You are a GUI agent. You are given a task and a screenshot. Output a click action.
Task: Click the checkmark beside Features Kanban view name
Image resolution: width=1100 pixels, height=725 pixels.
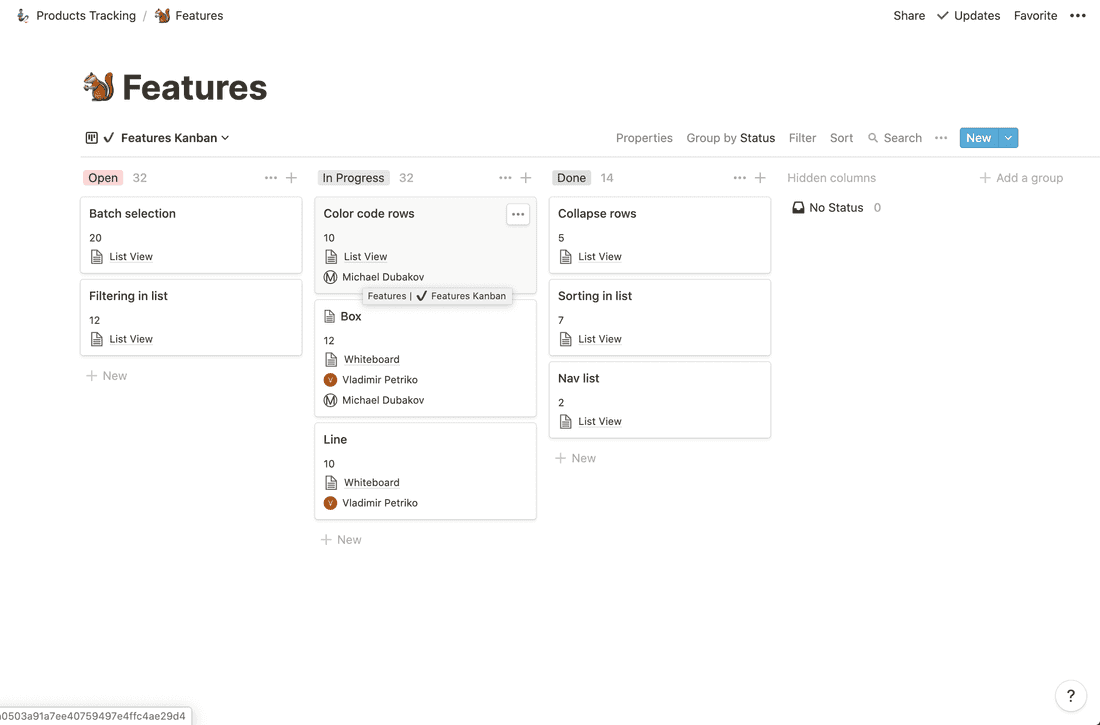(x=109, y=137)
